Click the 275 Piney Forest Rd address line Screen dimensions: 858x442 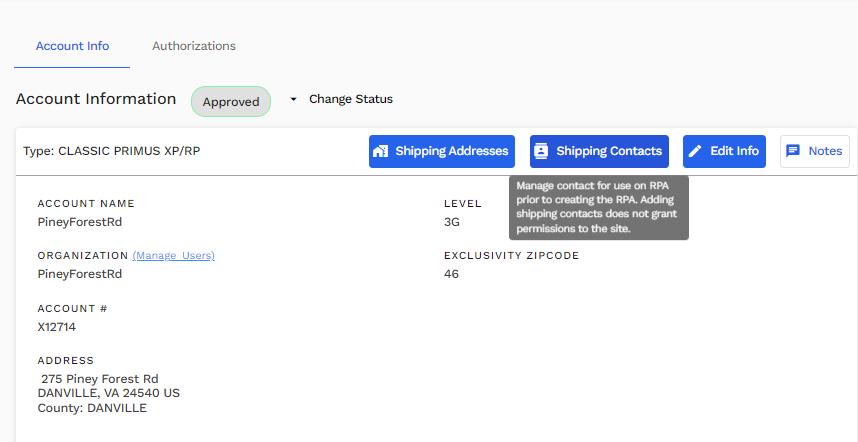click(x=99, y=379)
